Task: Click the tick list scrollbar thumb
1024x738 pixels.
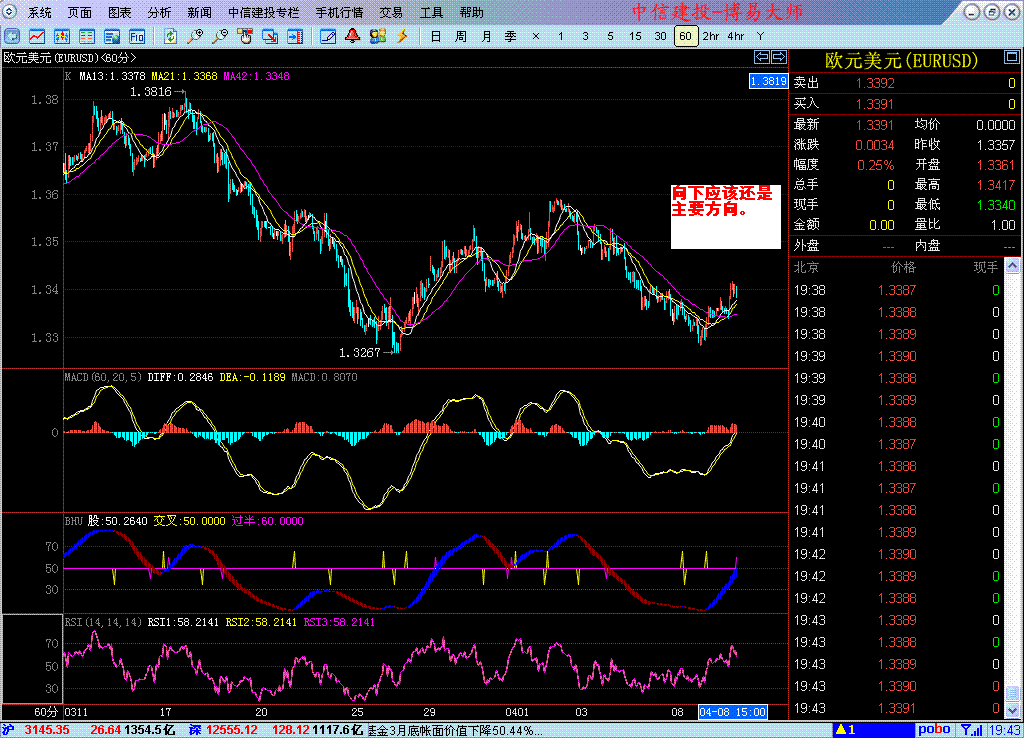Action: pyautogui.click(x=1012, y=692)
